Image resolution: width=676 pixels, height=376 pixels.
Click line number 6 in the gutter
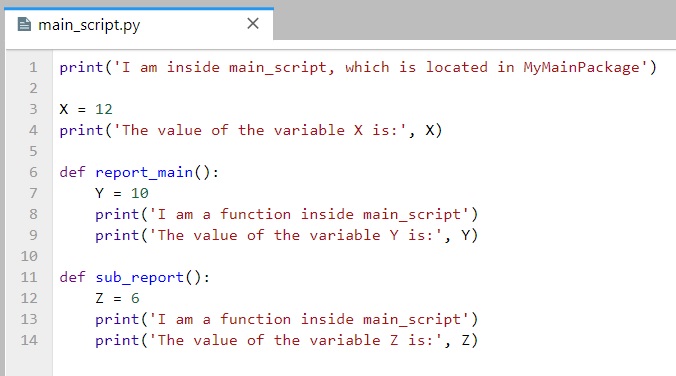pos(33,172)
